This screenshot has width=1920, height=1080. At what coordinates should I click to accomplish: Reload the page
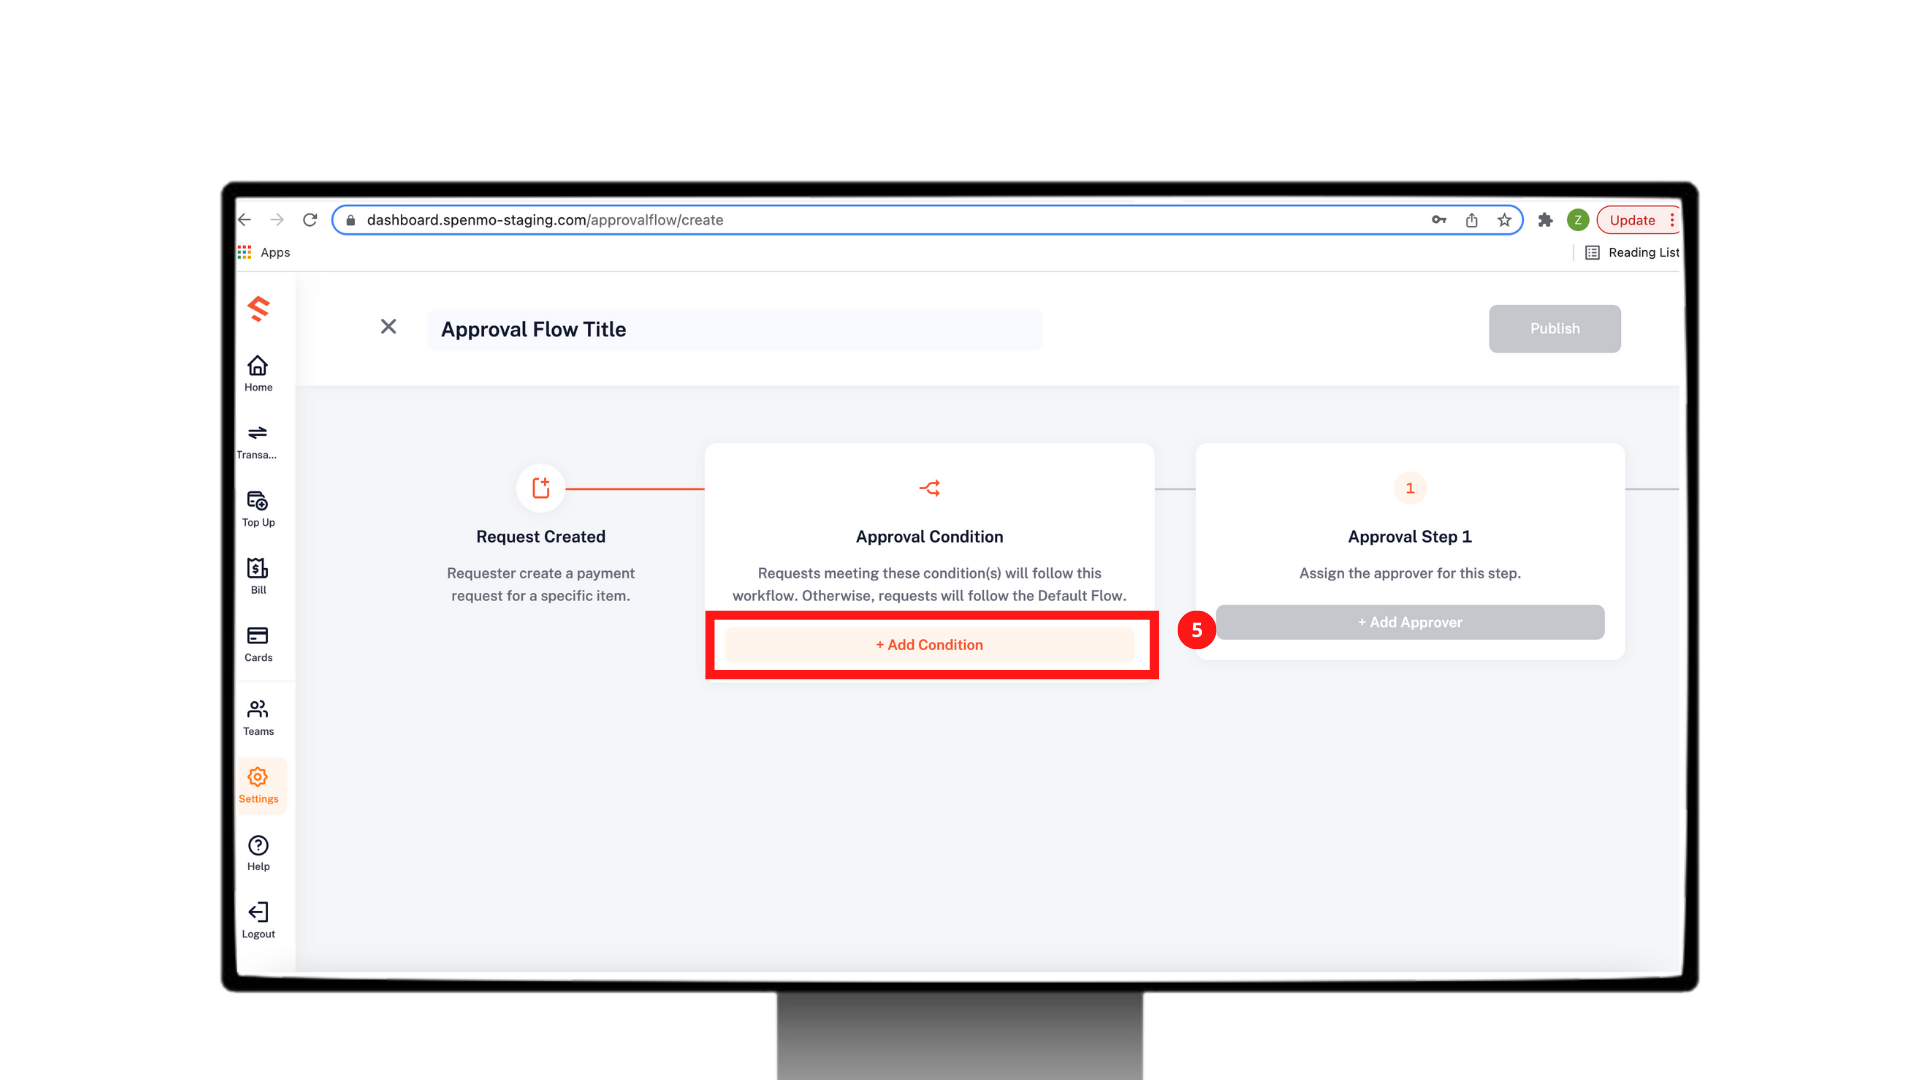tap(310, 220)
